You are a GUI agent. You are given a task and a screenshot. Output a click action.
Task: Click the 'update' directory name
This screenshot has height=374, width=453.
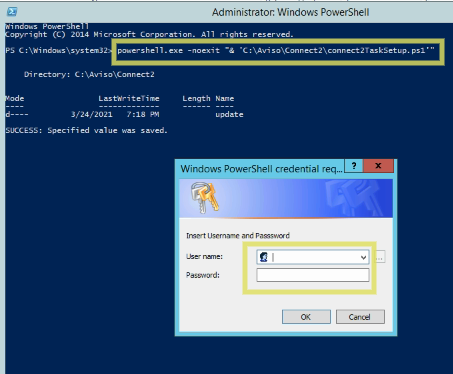click(229, 114)
